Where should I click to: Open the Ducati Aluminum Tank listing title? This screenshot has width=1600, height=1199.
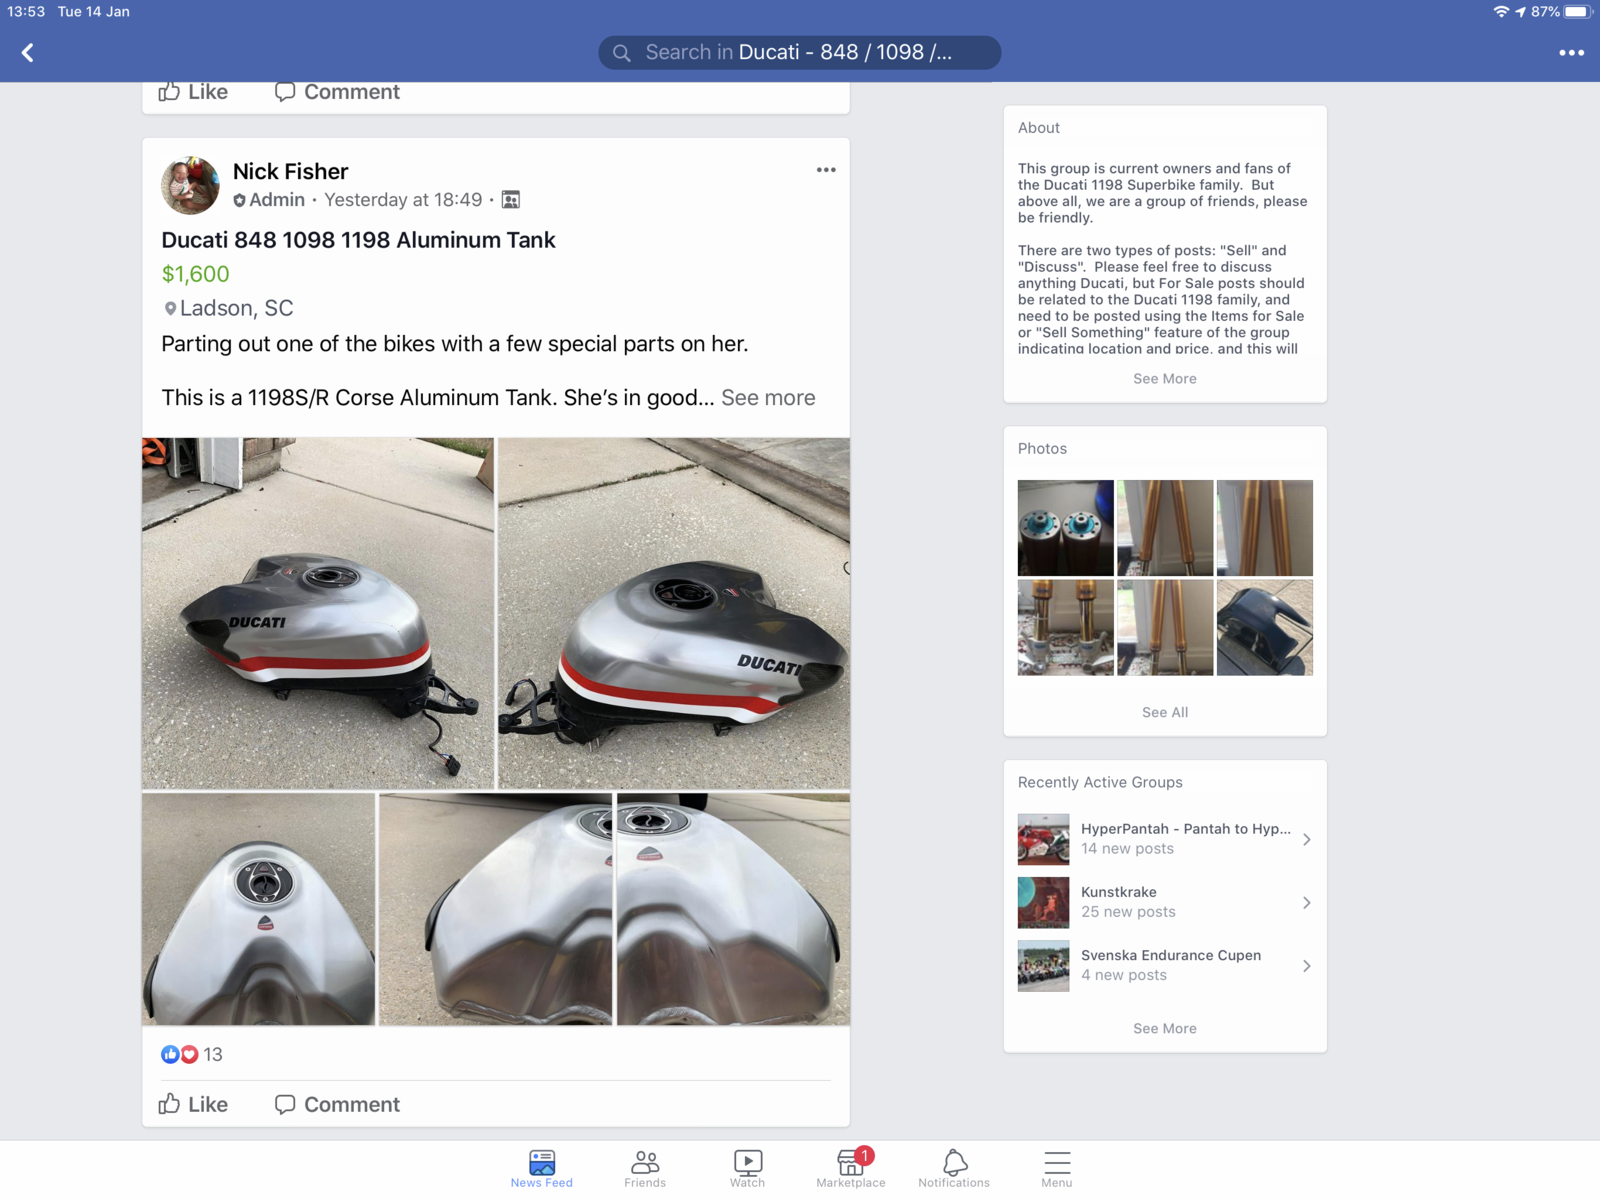click(x=358, y=240)
